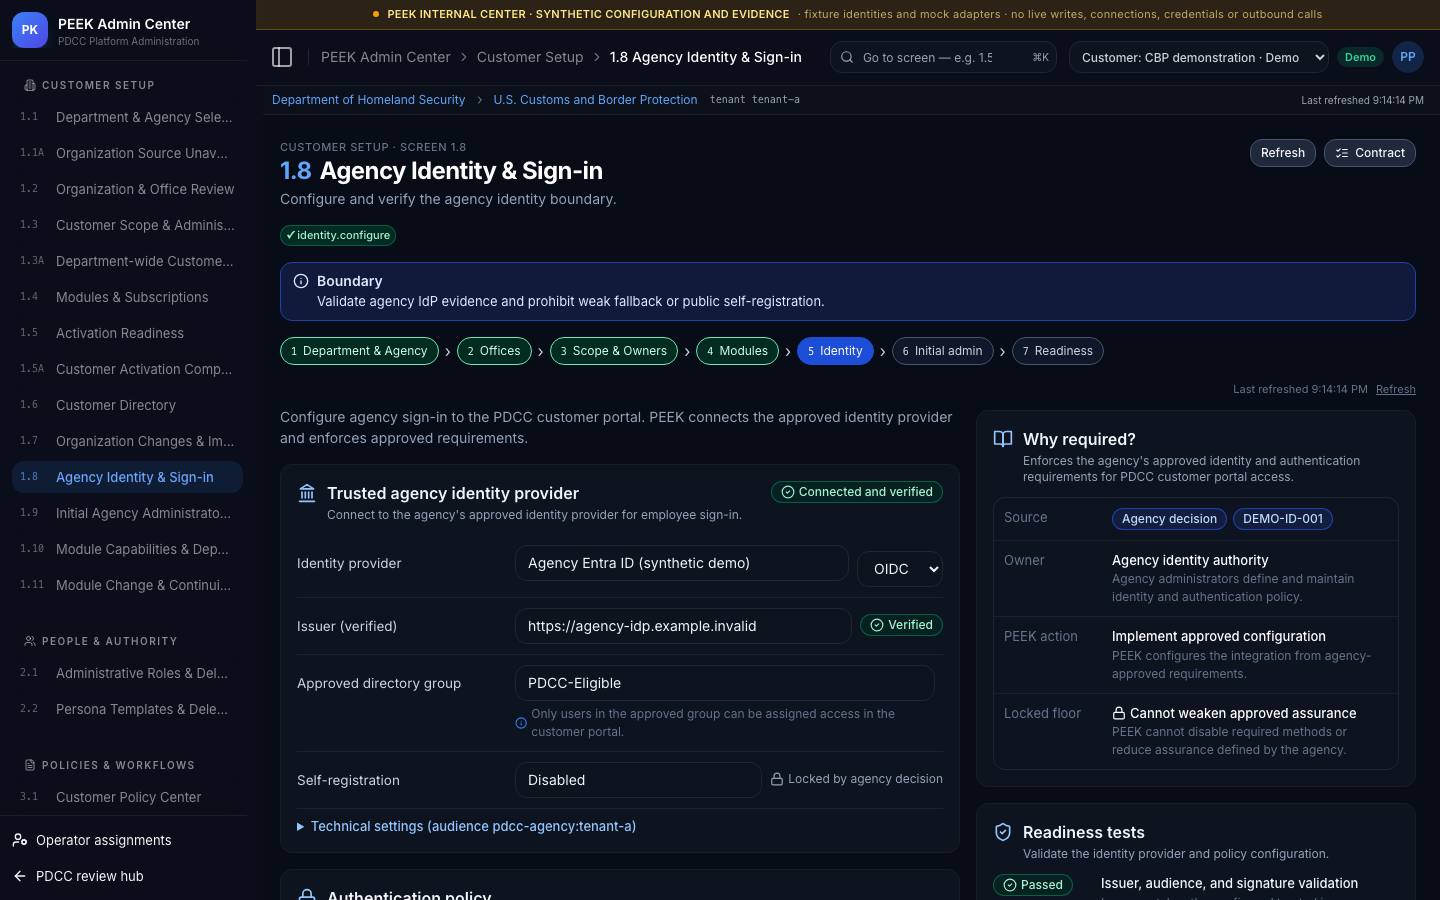The height and width of the screenshot is (900, 1440).
Task: Click the DEMO-ID-001 source tag
Action: (1282, 519)
